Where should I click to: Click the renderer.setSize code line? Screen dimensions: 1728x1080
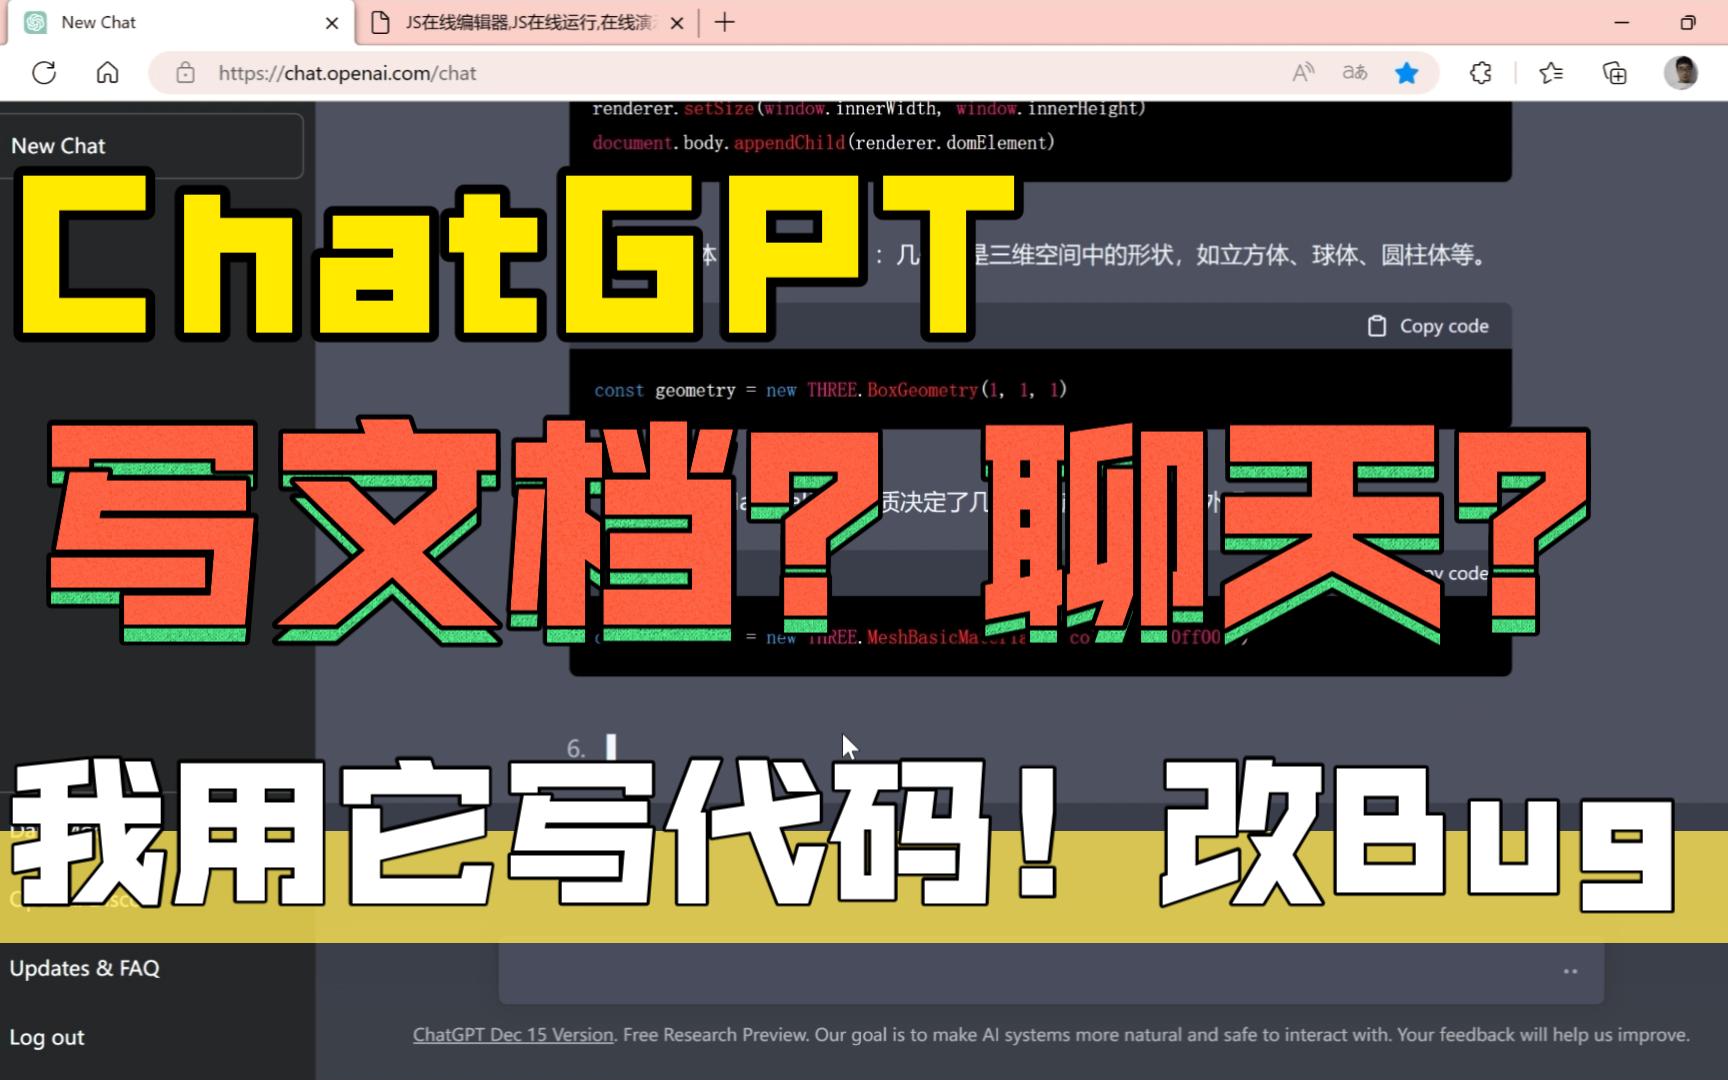click(x=868, y=108)
